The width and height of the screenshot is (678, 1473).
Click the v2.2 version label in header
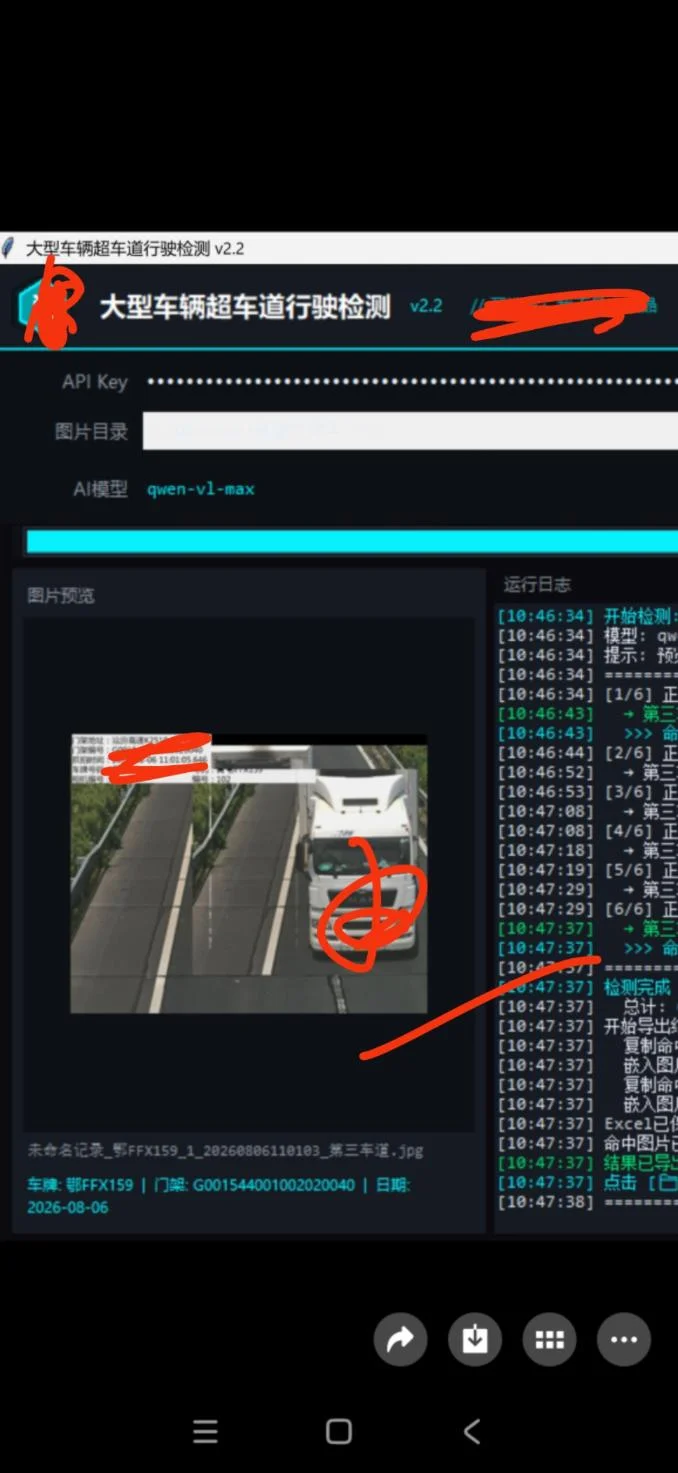coord(426,306)
